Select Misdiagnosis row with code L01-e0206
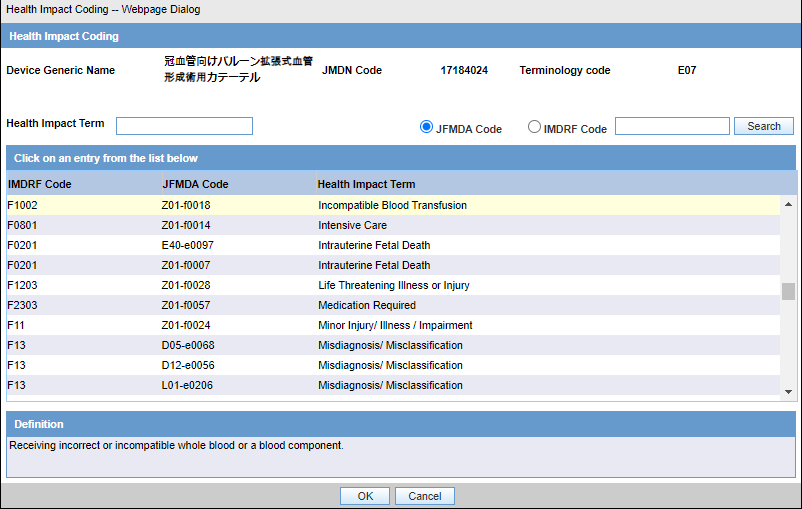 pyautogui.click(x=393, y=385)
